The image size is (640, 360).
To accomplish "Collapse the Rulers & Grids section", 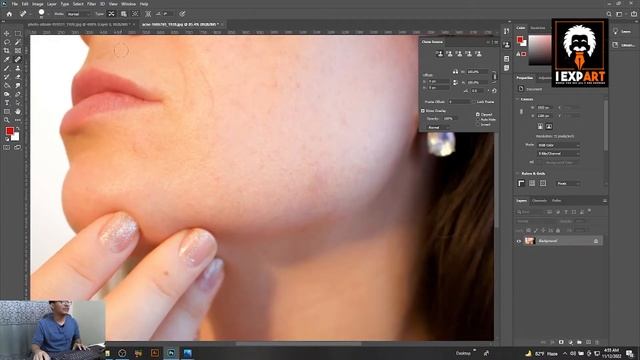I will point(518,173).
